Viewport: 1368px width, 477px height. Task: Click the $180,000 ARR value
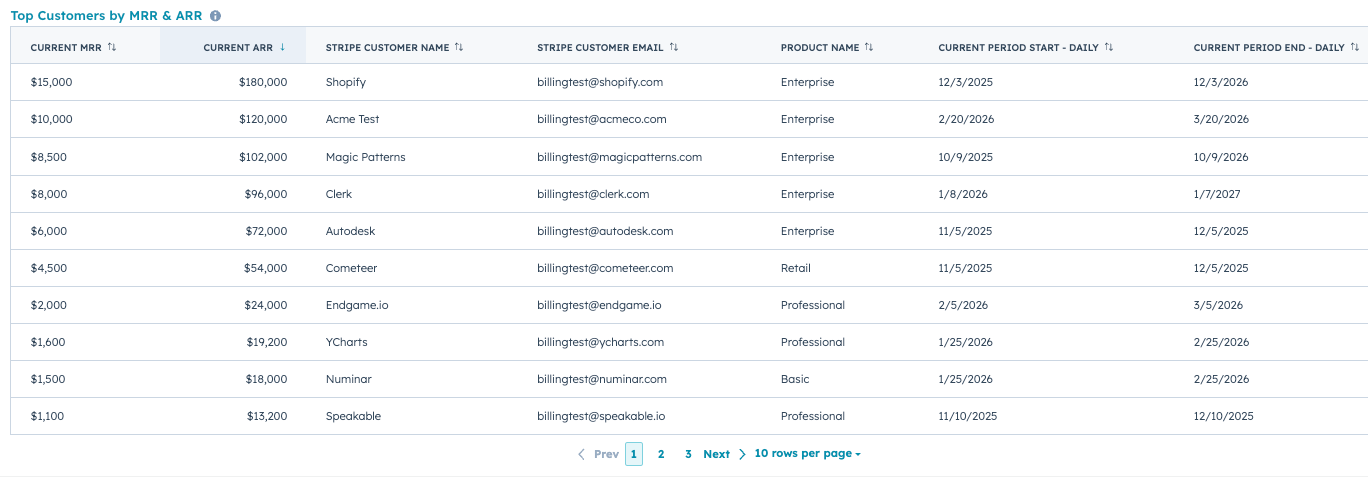[263, 82]
